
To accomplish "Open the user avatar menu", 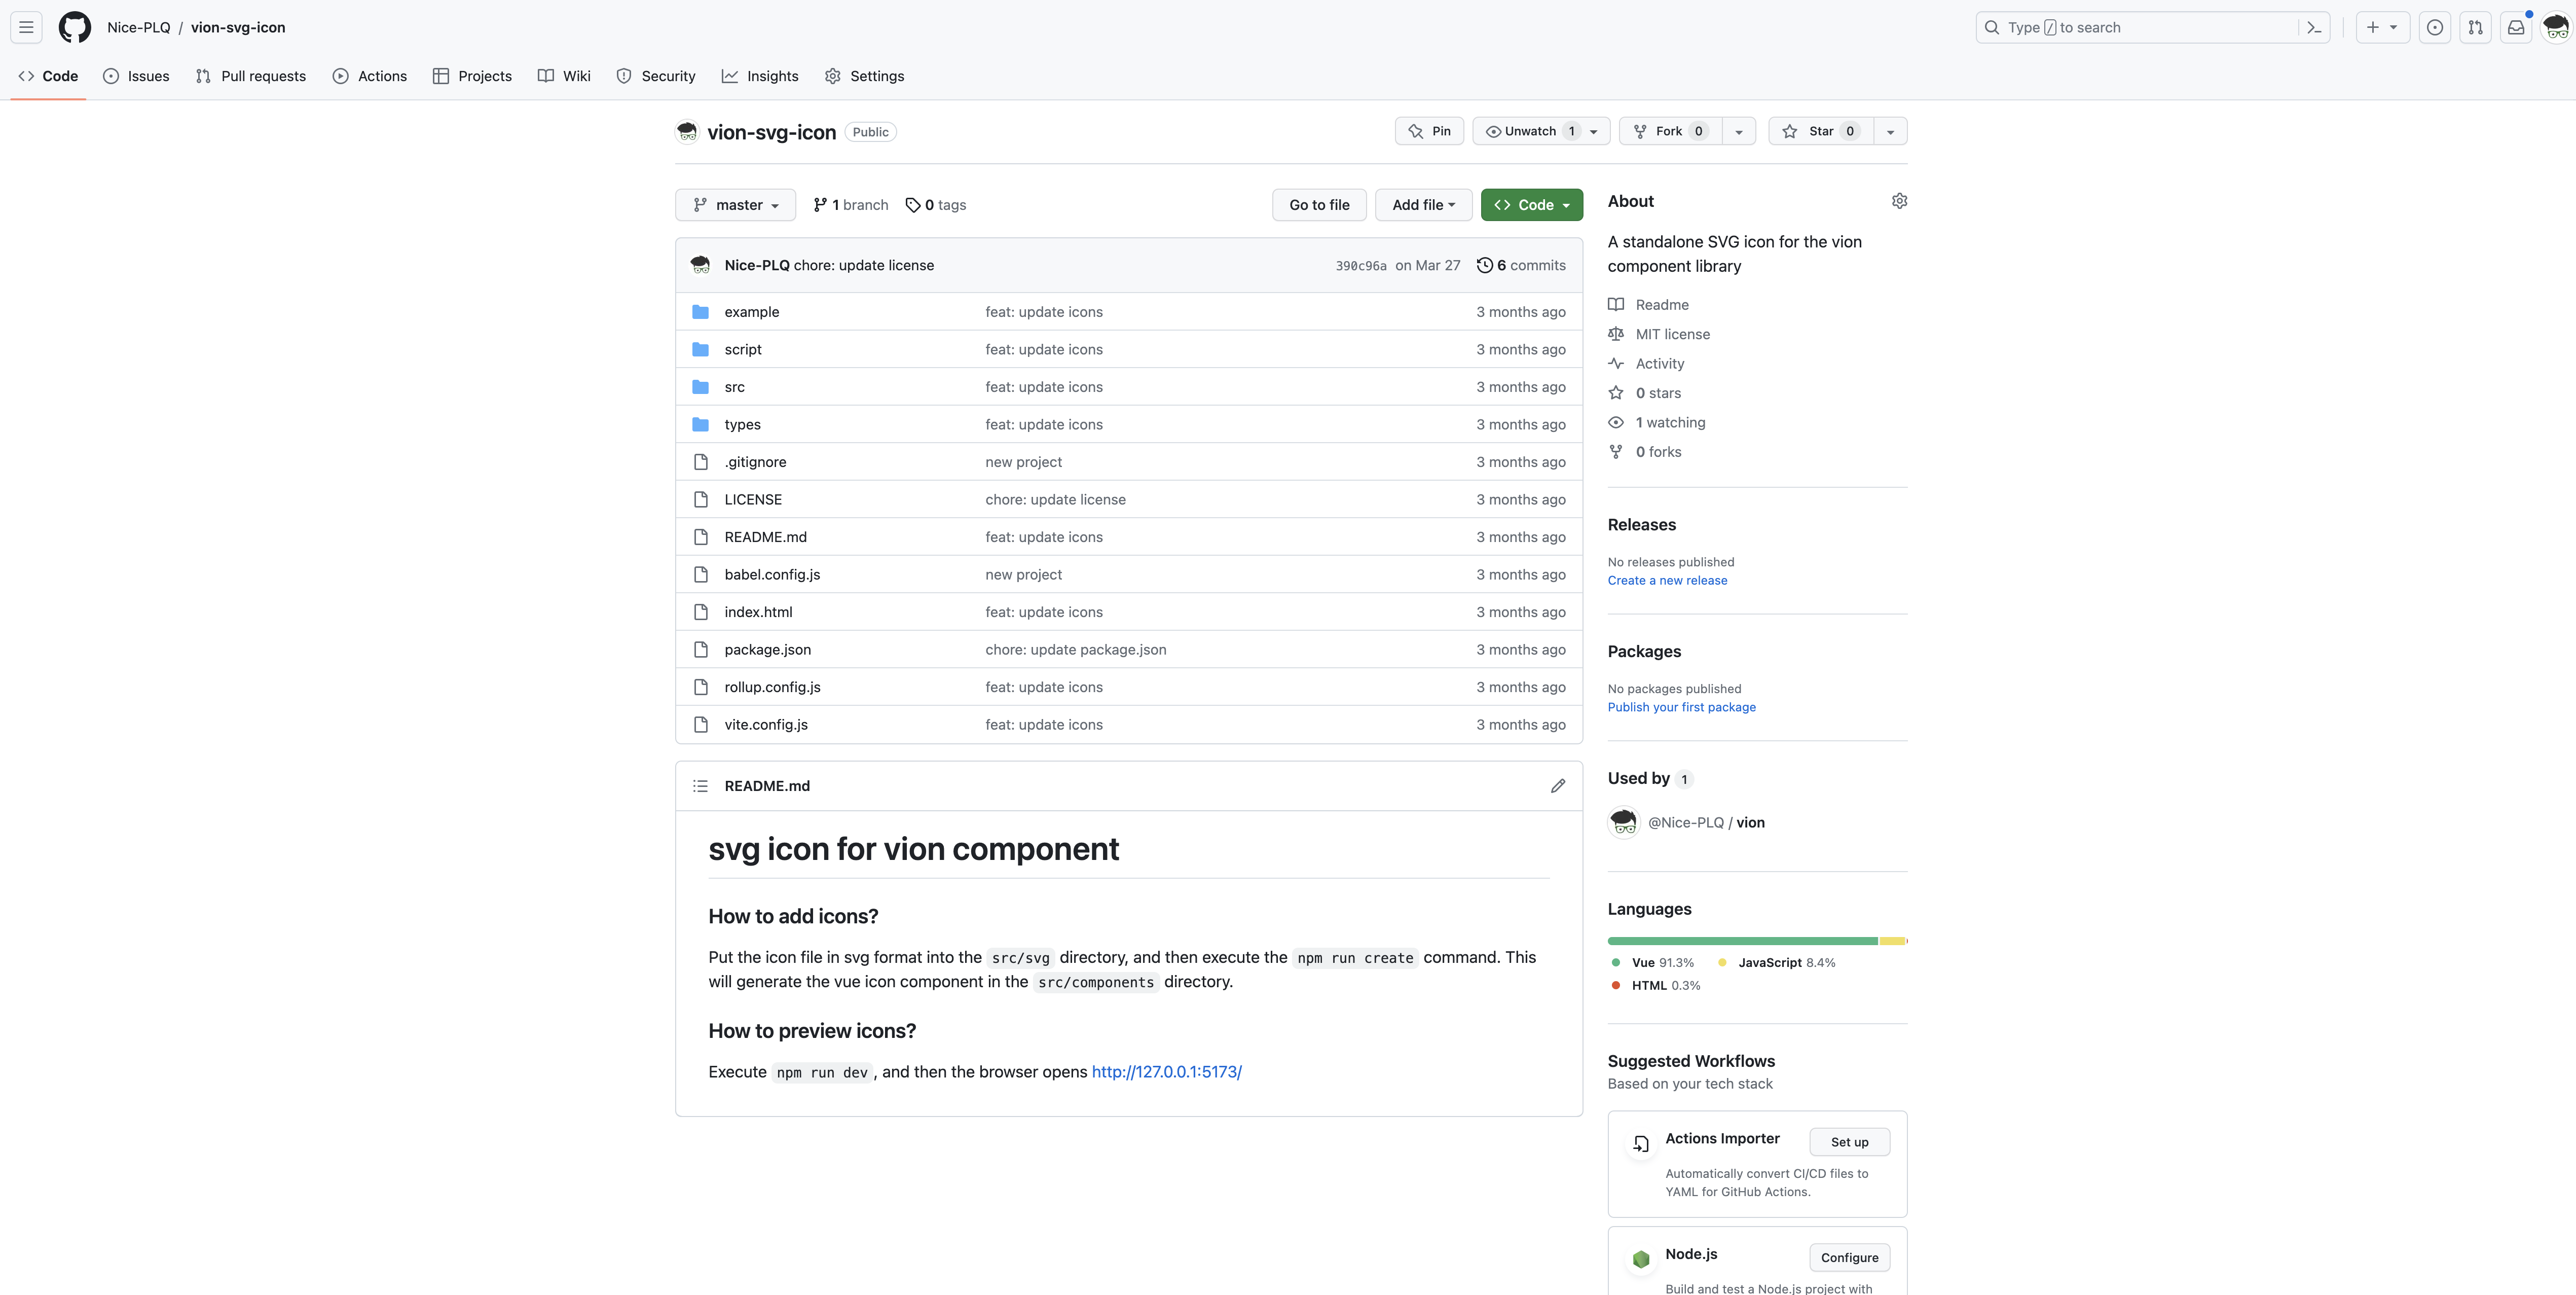I will point(2556,27).
